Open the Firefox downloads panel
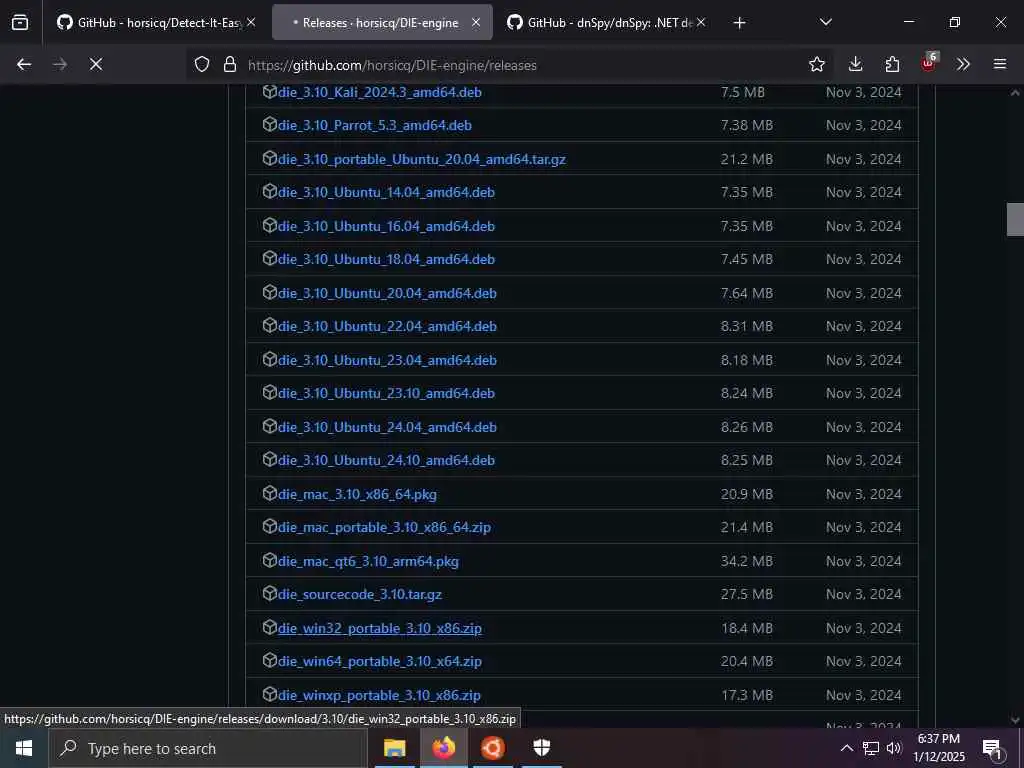The height and width of the screenshot is (768, 1024). pos(856,64)
